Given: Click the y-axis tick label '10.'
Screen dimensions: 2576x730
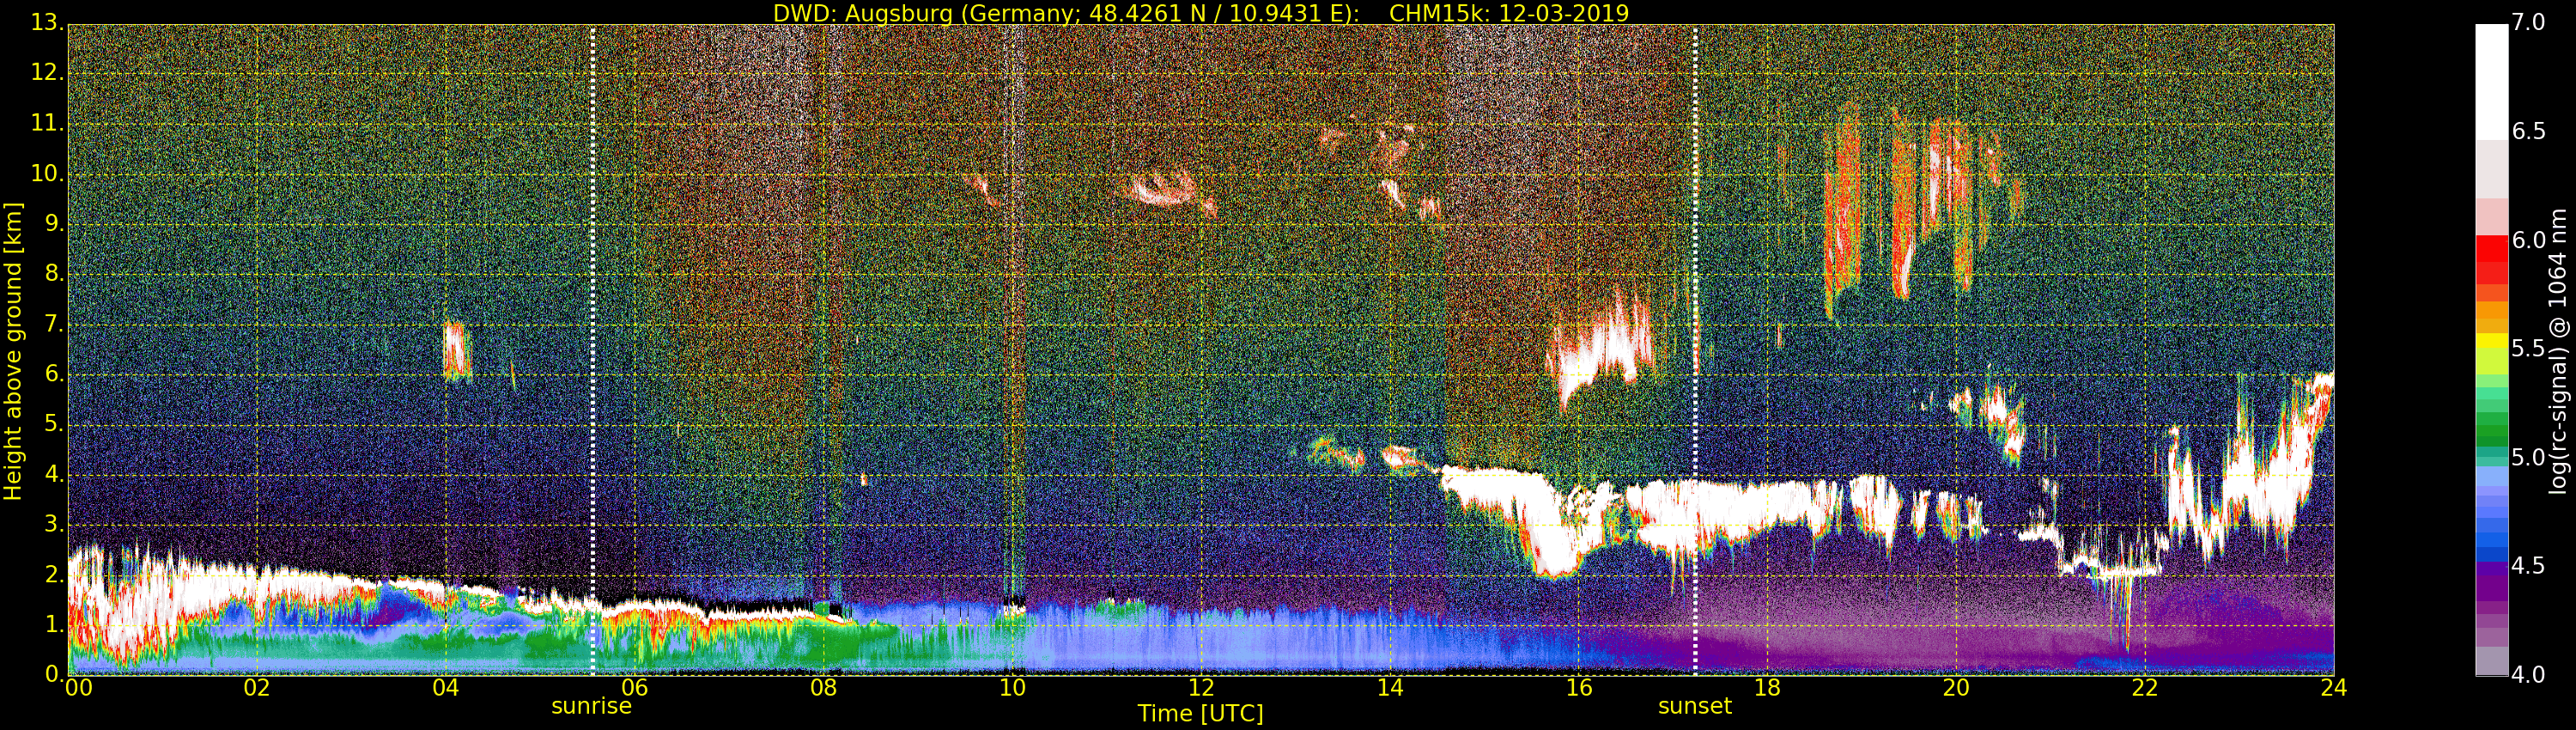Looking at the screenshot, I should point(47,173).
